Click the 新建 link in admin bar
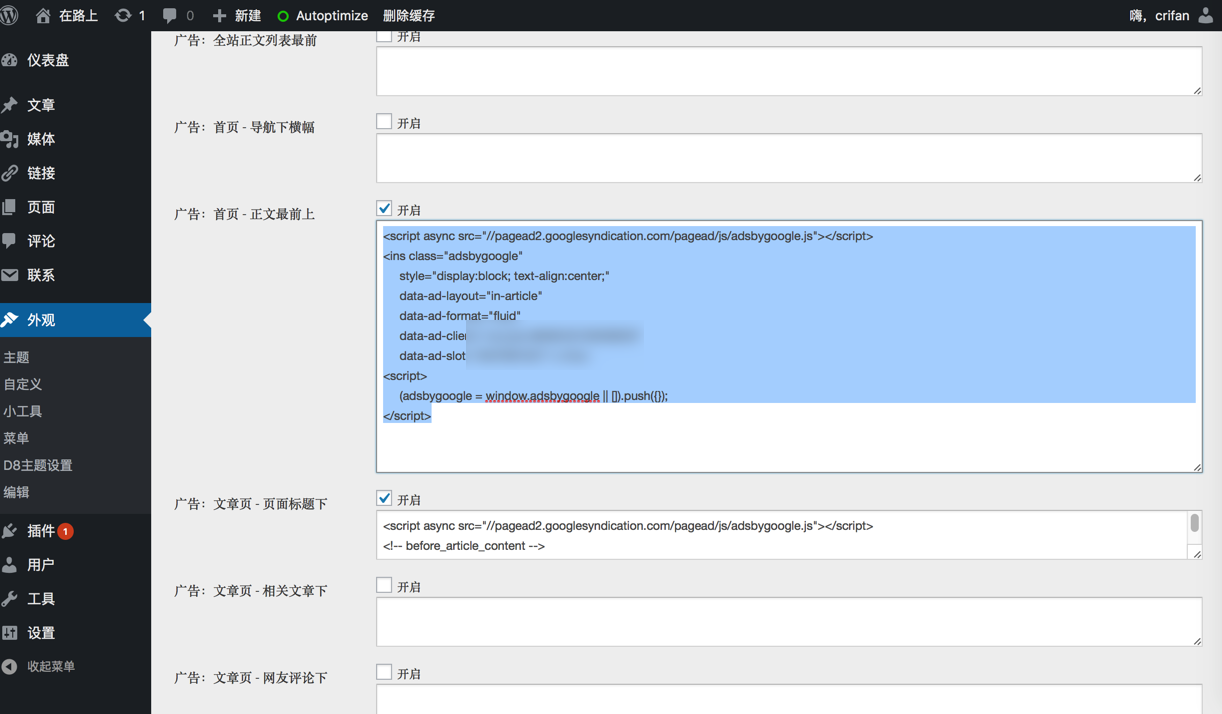The height and width of the screenshot is (714, 1222). pos(248,15)
